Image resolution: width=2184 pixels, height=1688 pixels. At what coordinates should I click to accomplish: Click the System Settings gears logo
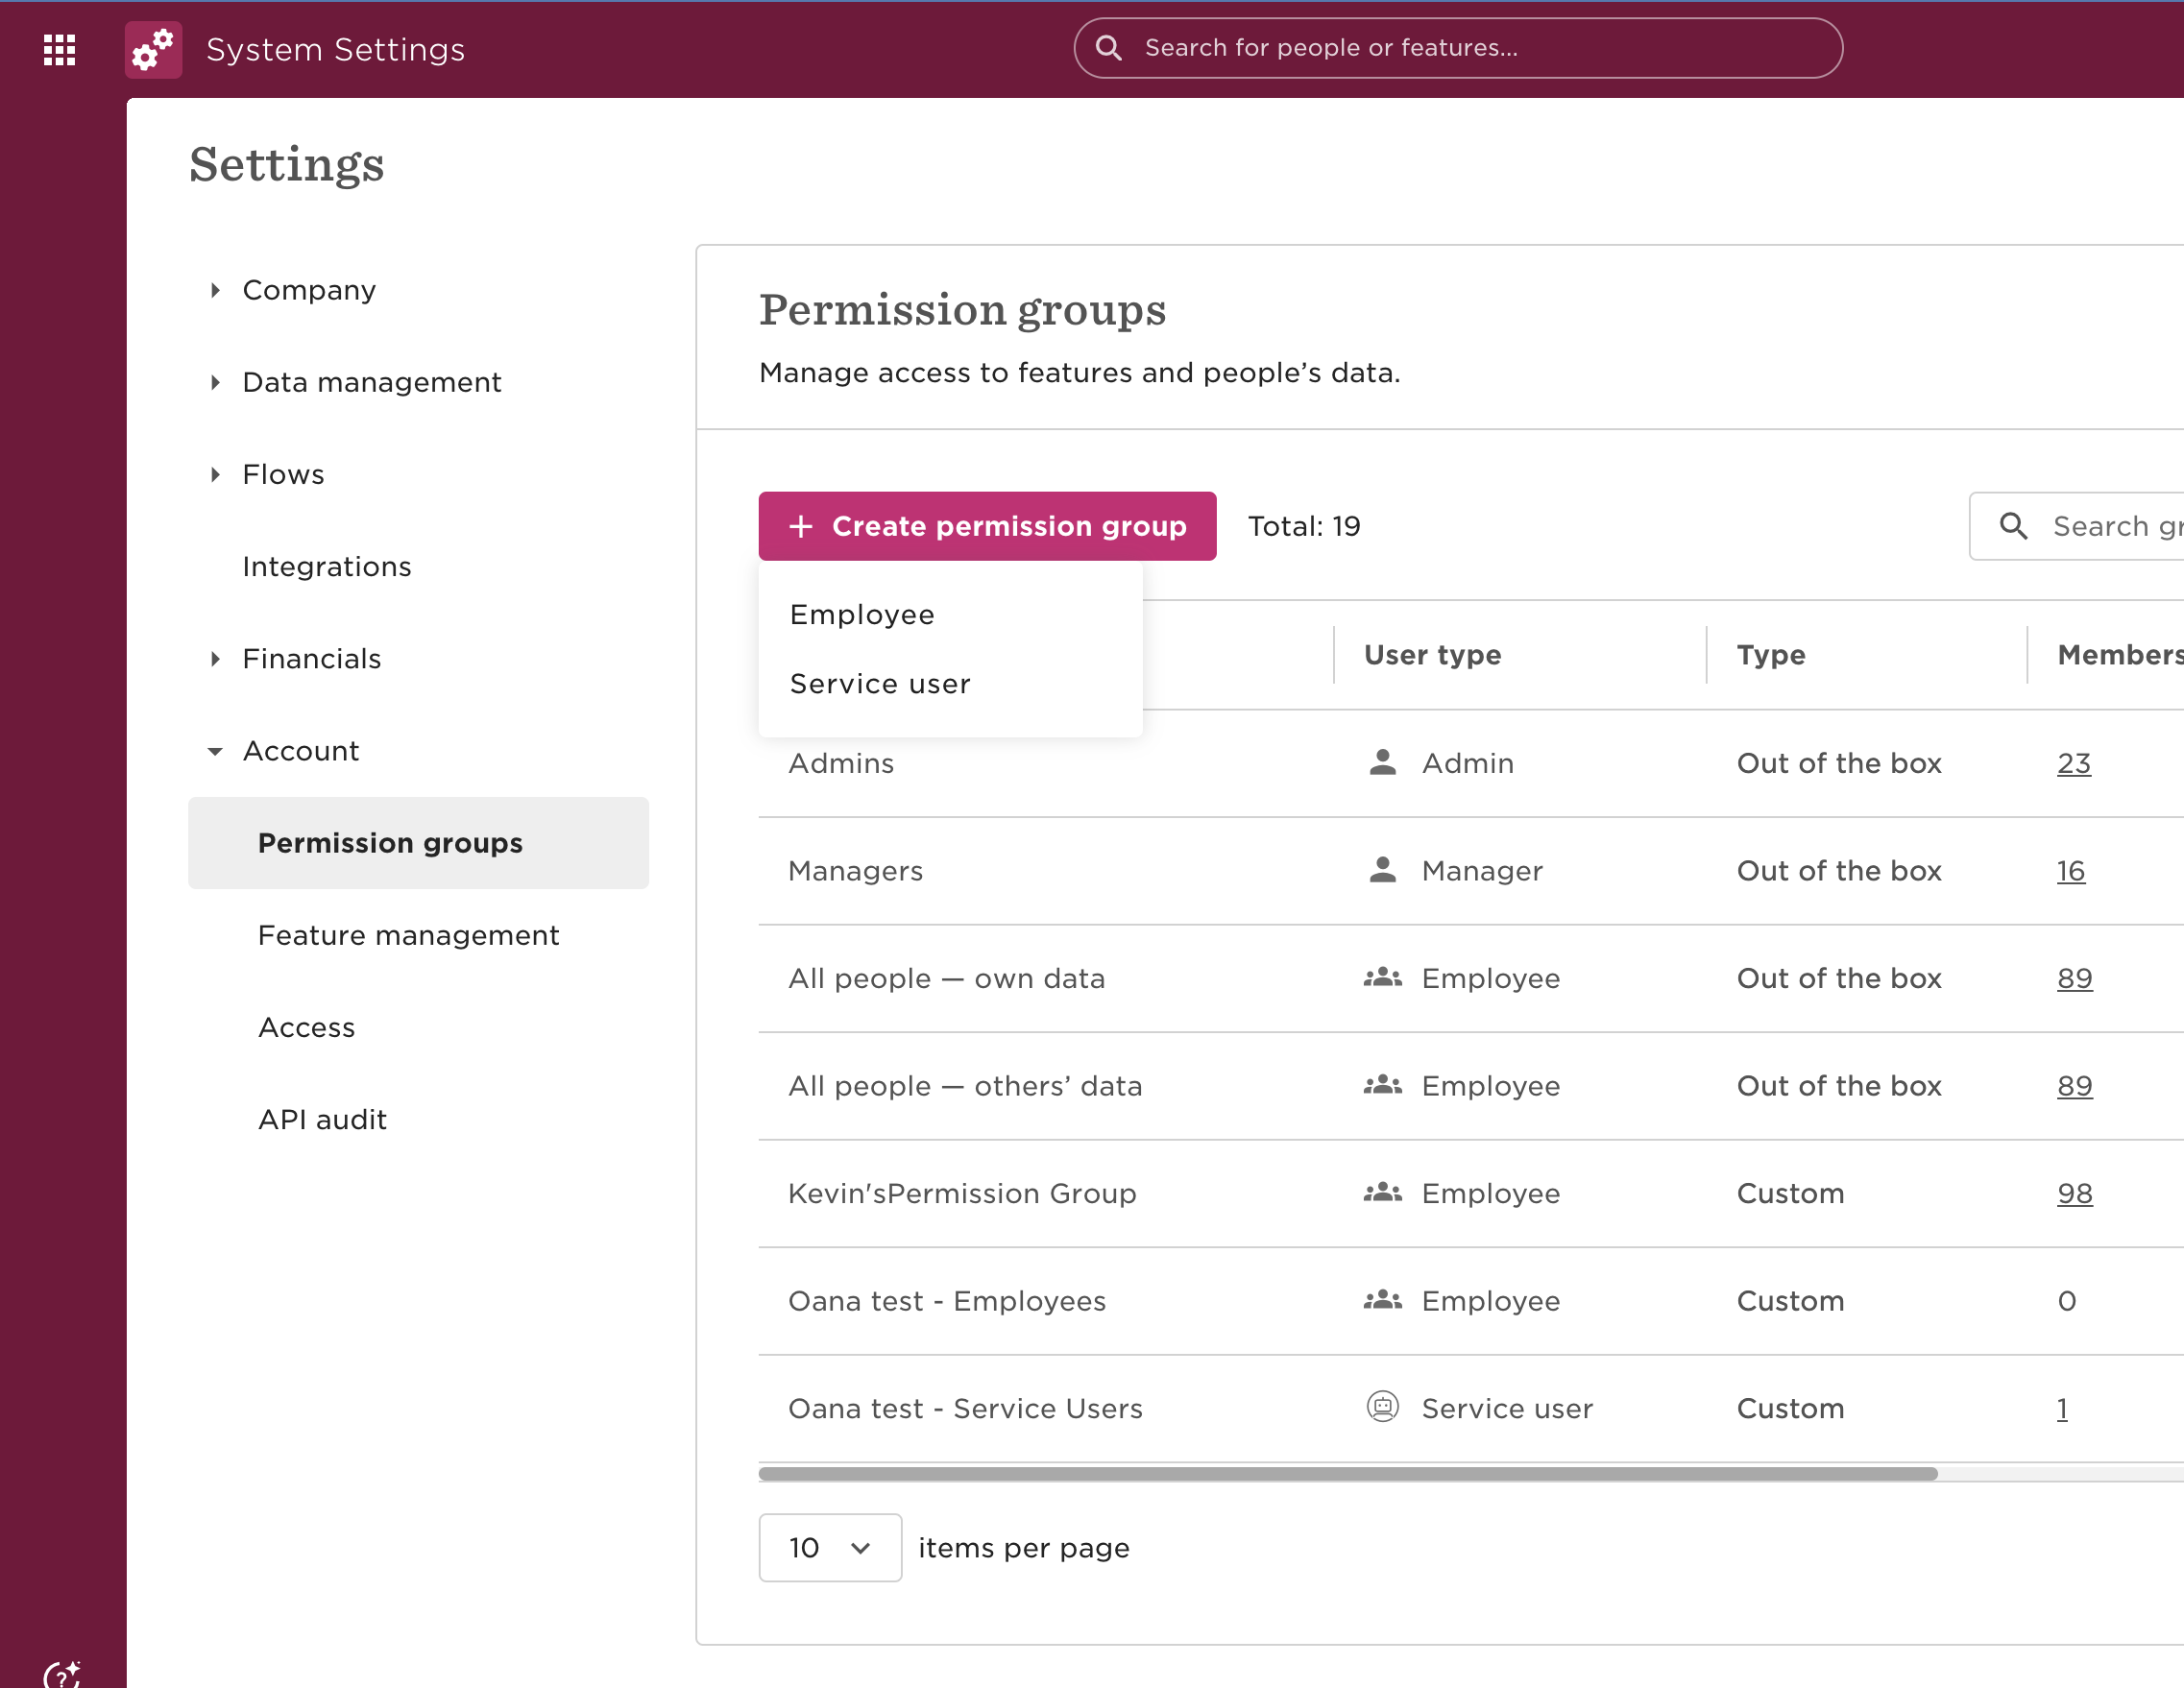click(x=153, y=49)
